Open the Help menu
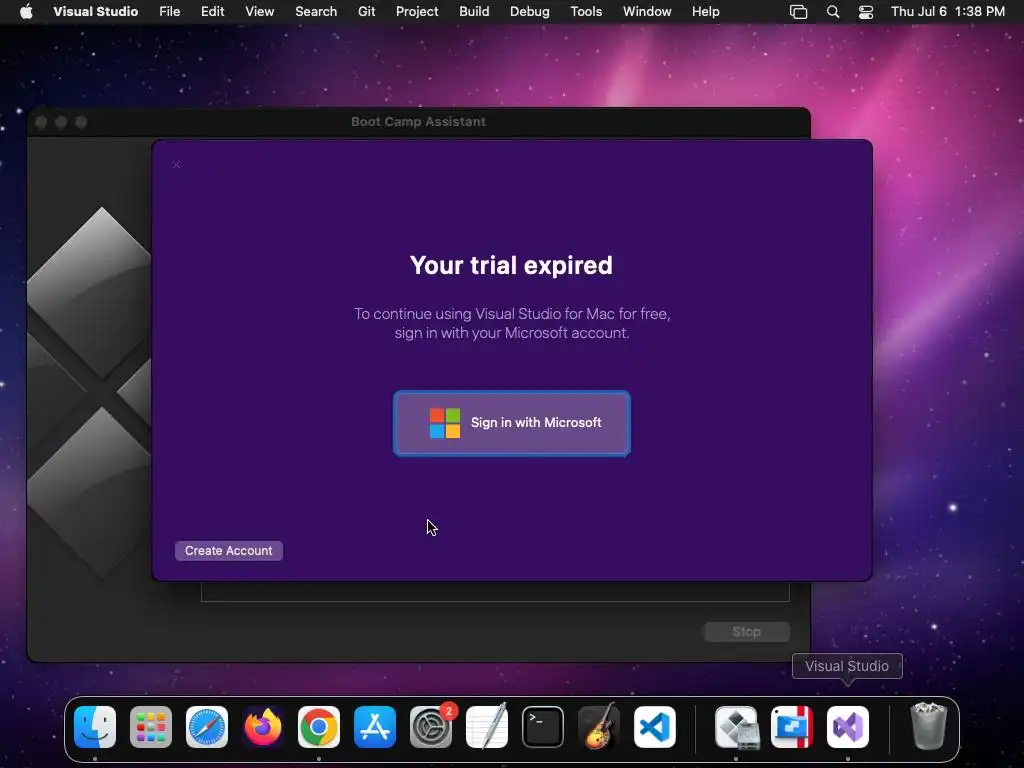This screenshot has height=768, width=1024. point(705,11)
